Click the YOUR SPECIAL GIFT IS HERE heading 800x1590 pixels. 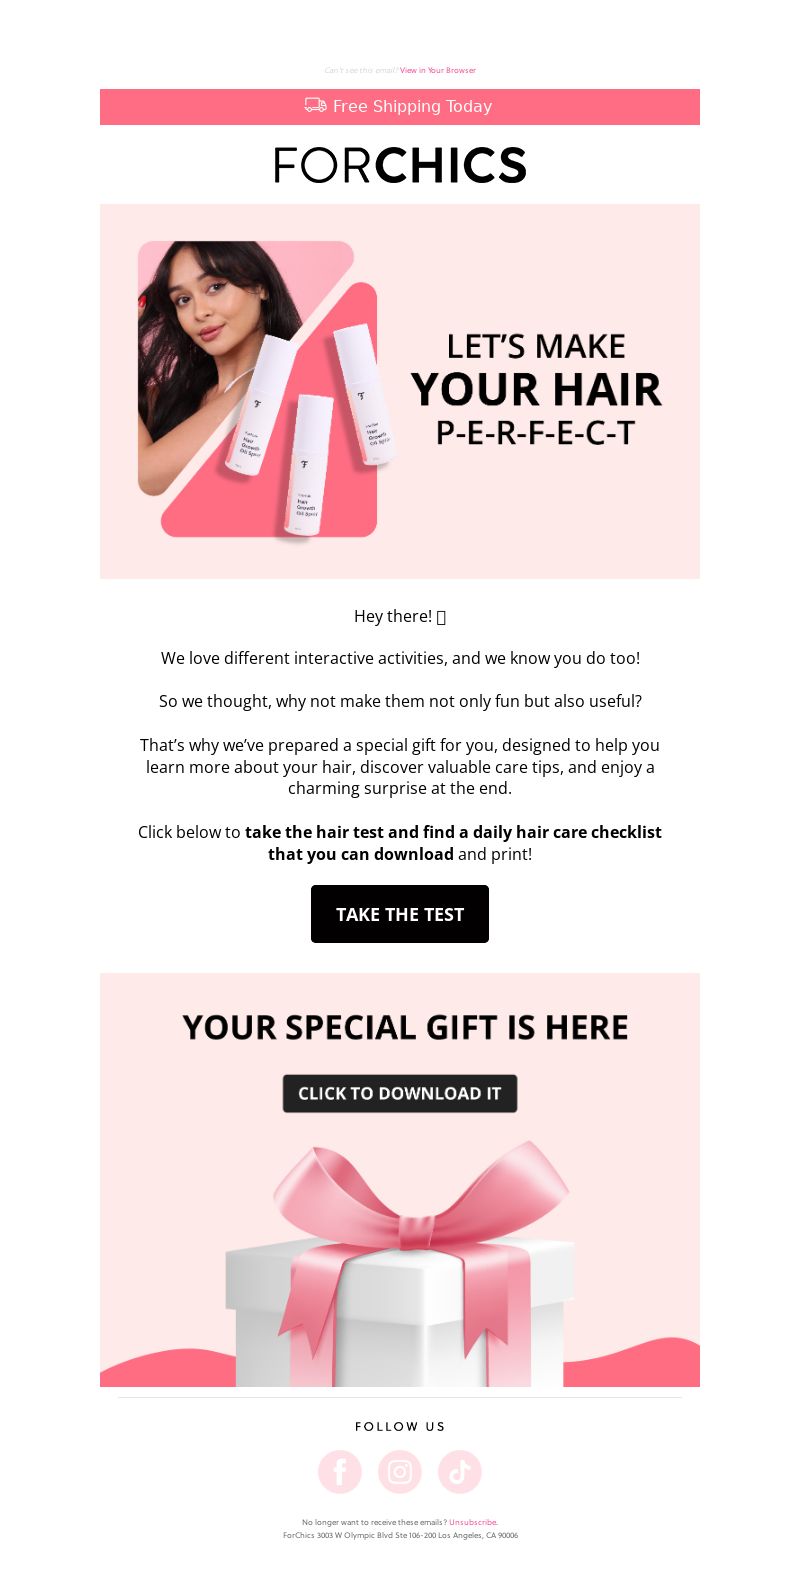(405, 1027)
